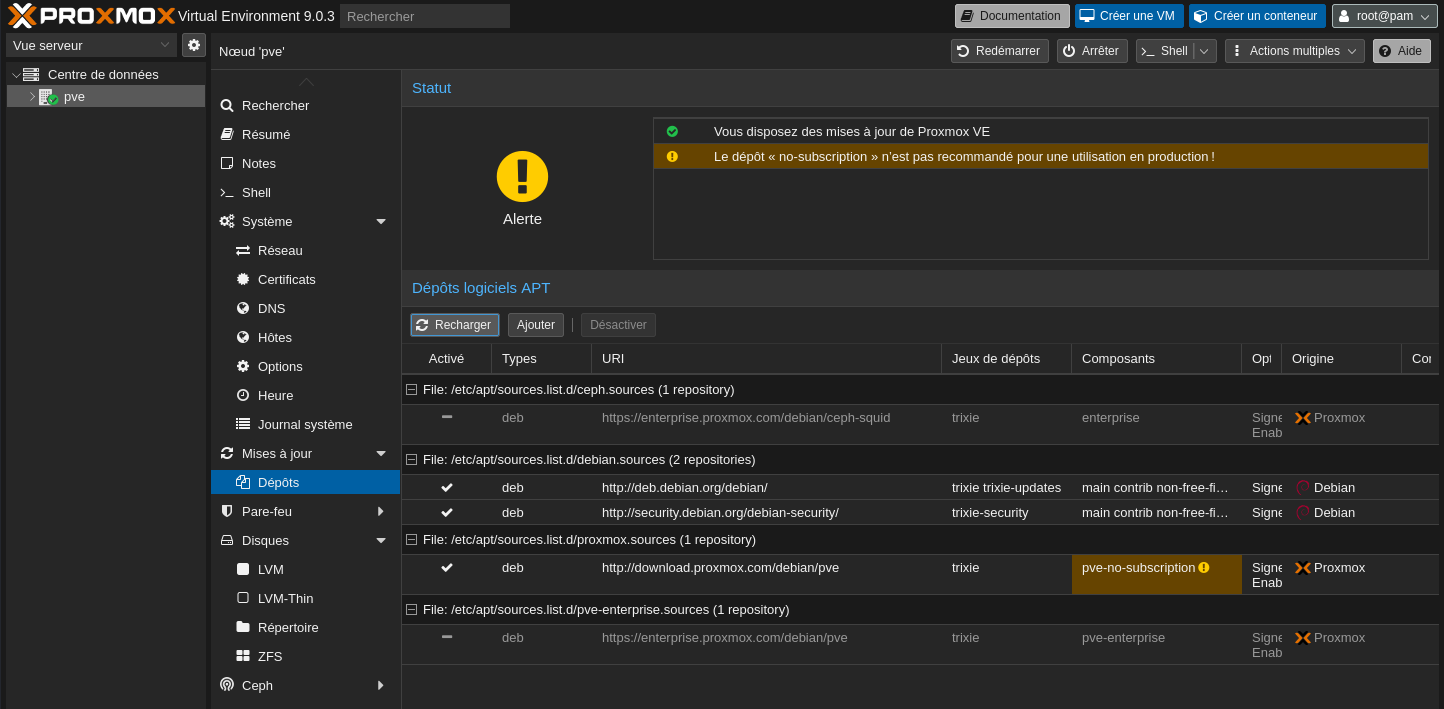Image resolution: width=1444 pixels, height=709 pixels.
Task: Click the Dépôts copy icon in the menu
Action: tap(243, 482)
